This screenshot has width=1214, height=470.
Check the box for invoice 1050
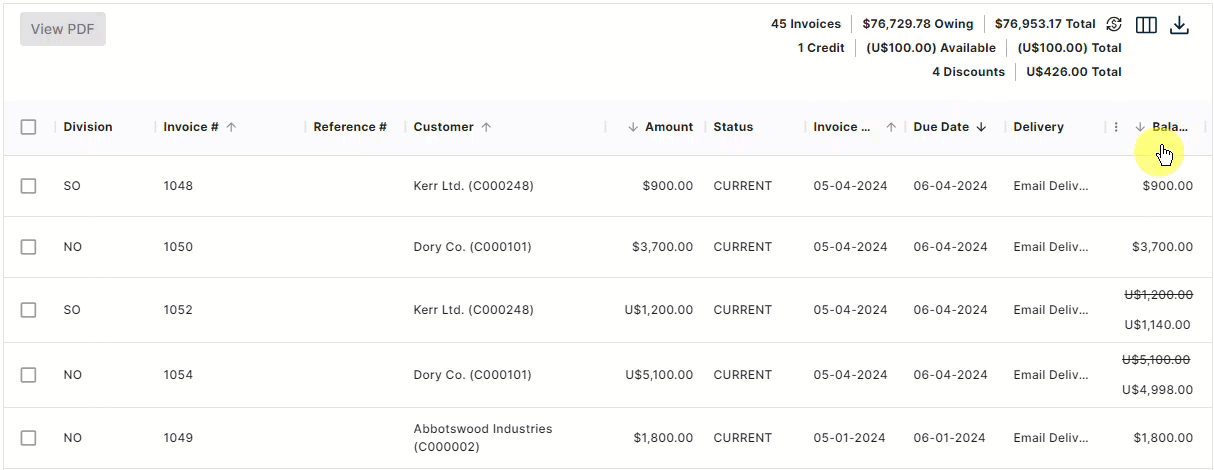(28, 247)
